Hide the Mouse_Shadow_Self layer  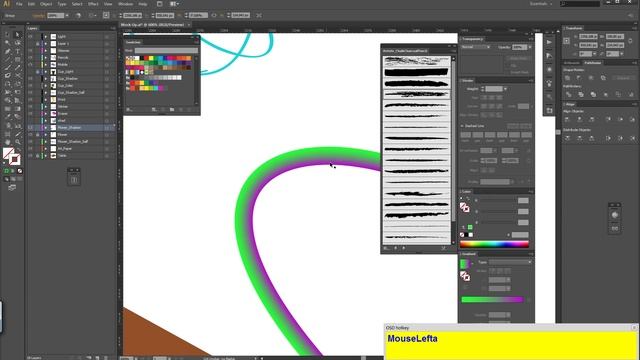coord(31,142)
